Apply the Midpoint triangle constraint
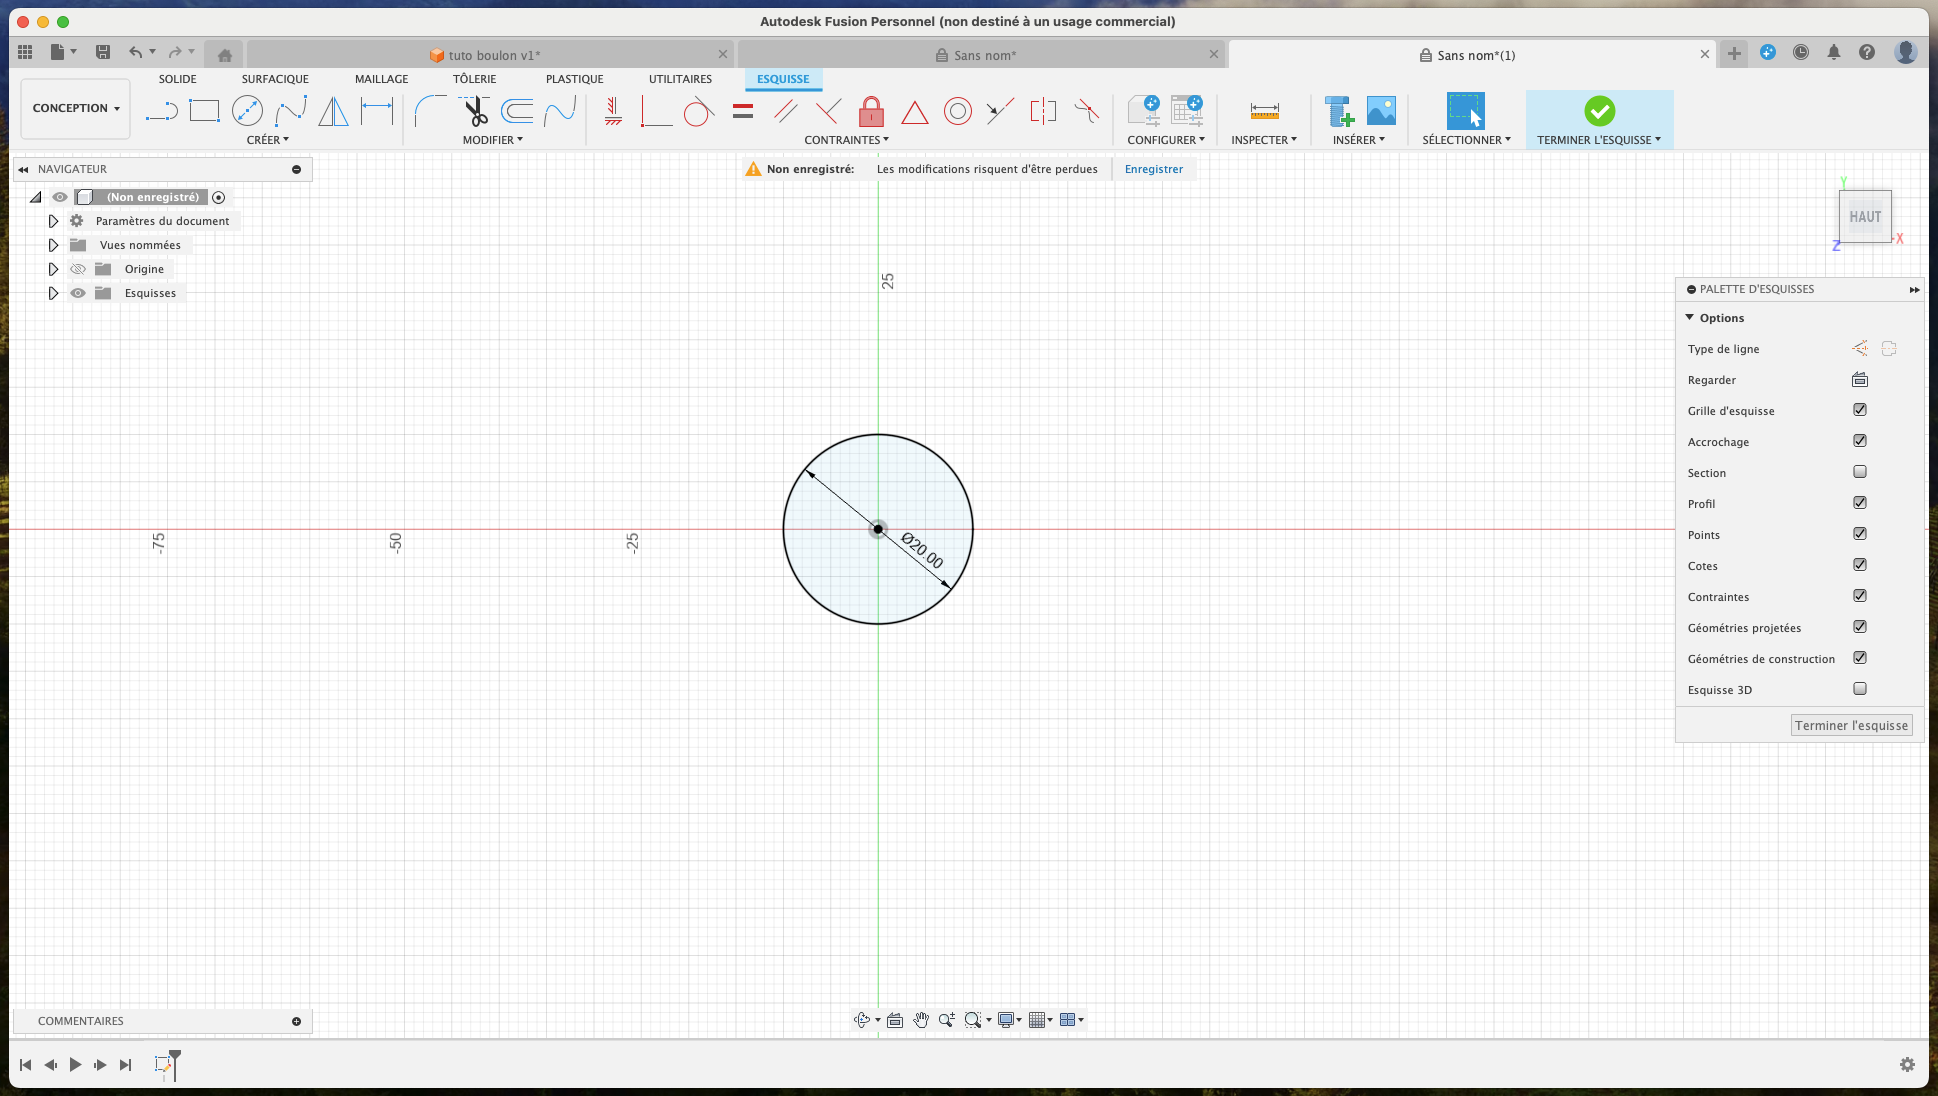1938x1096 pixels. [x=914, y=112]
